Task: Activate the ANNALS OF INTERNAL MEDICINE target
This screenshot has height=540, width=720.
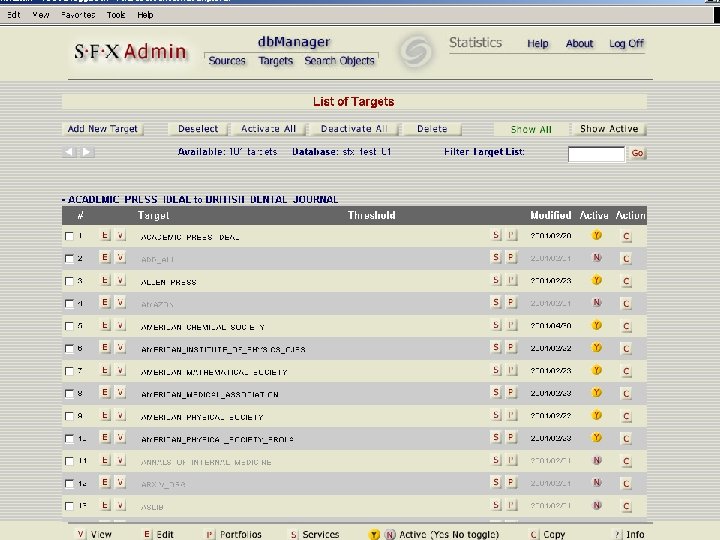Action: (596, 460)
